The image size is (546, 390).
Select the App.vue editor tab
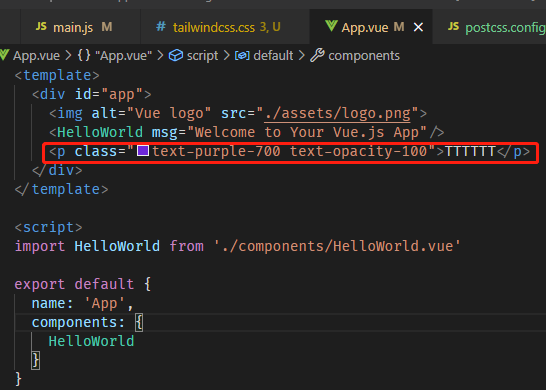(371, 27)
